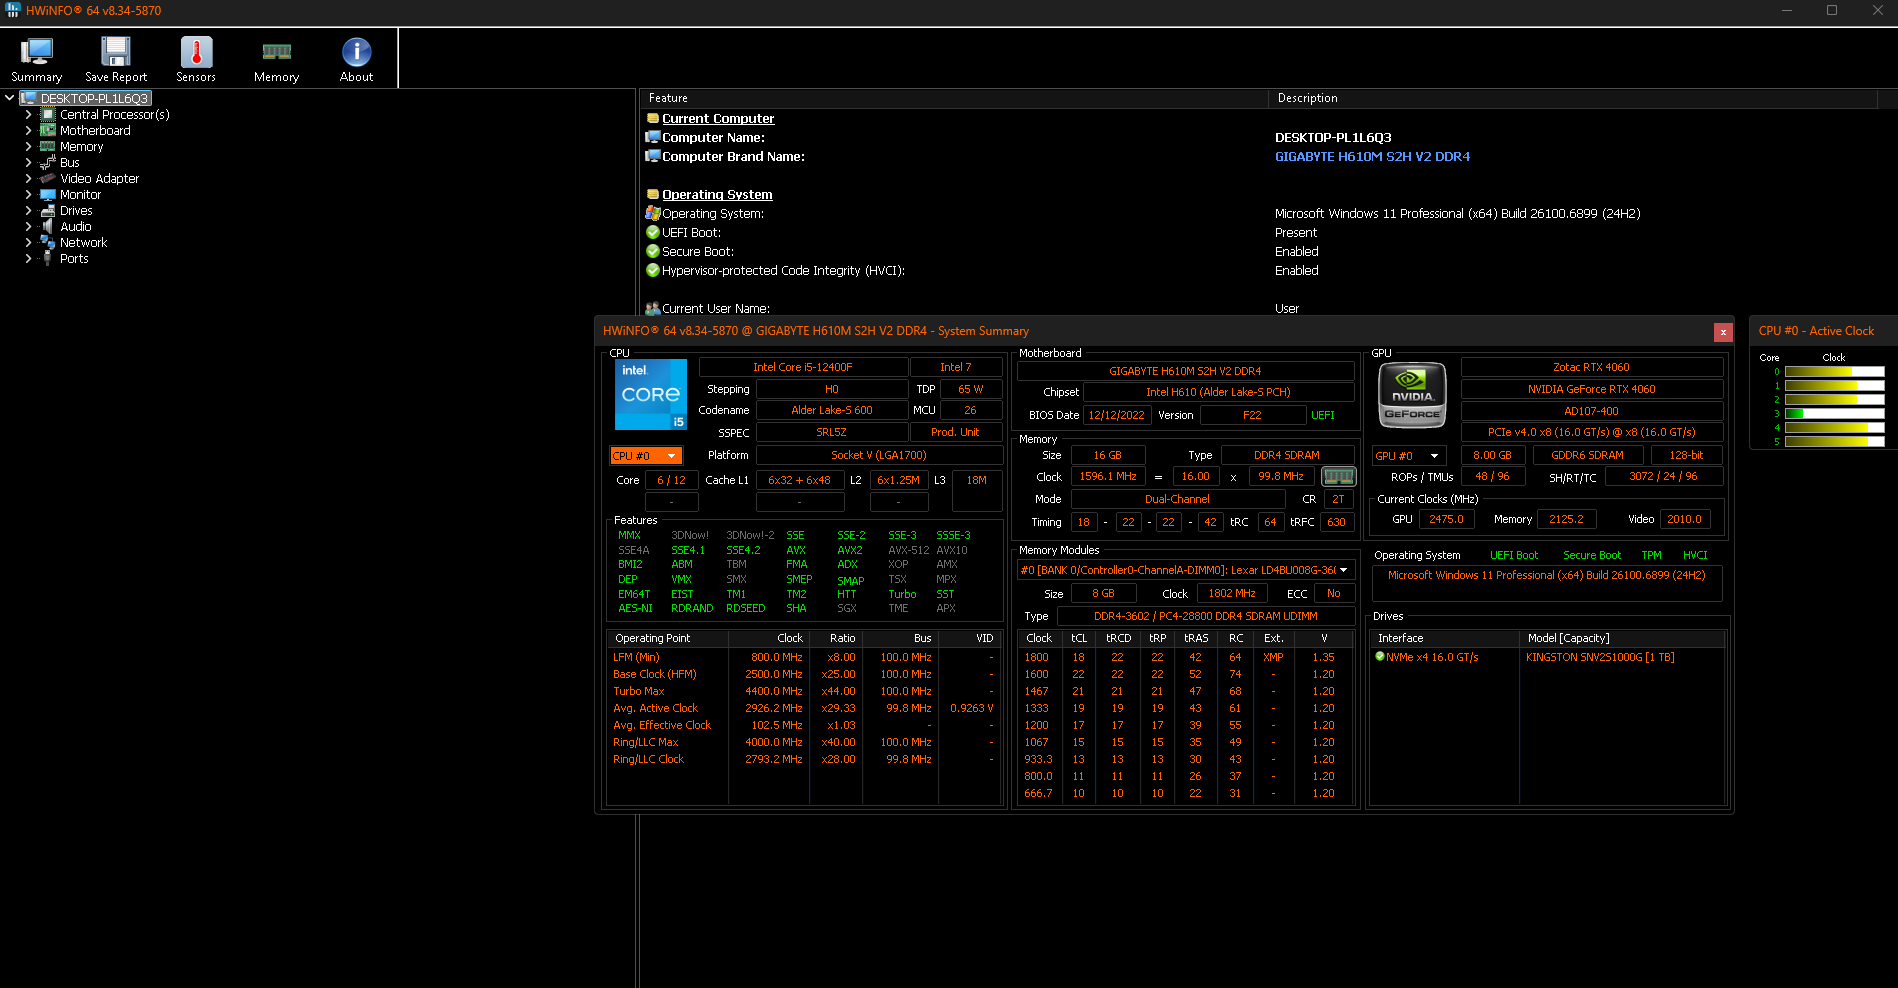Expand the Central Processor(s) tree node
The image size is (1898, 988).
pyautogui.click(x=28, y=115)
